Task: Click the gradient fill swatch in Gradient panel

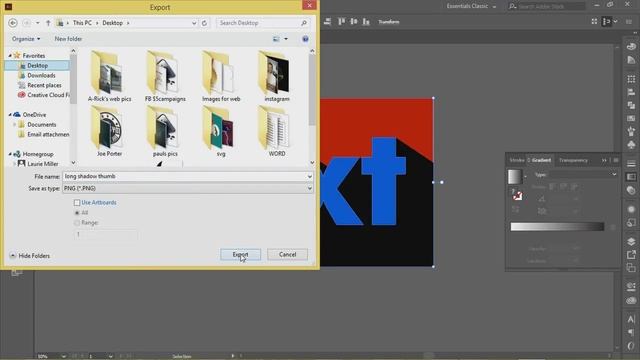Action: 515,177
